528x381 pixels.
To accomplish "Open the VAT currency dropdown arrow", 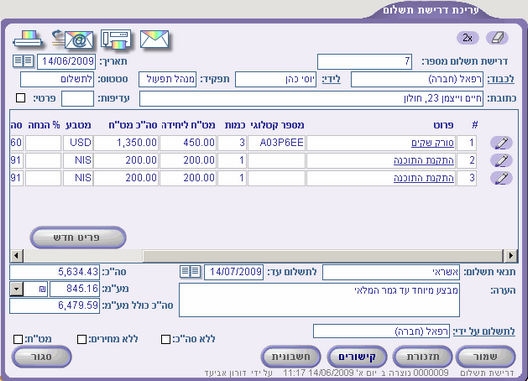I will click(x=16, y=289).
